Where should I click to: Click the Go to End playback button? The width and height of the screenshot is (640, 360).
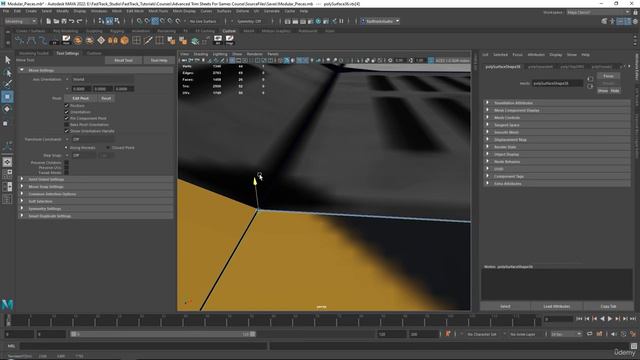point(633,319)
